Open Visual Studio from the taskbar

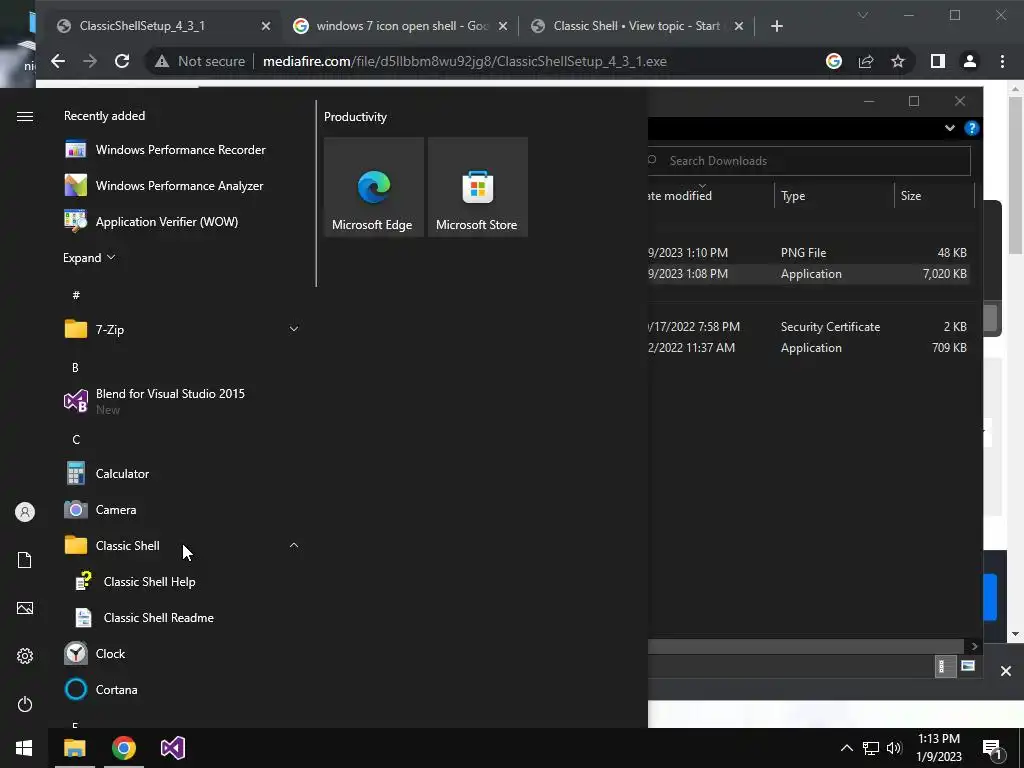coord(173,748)
